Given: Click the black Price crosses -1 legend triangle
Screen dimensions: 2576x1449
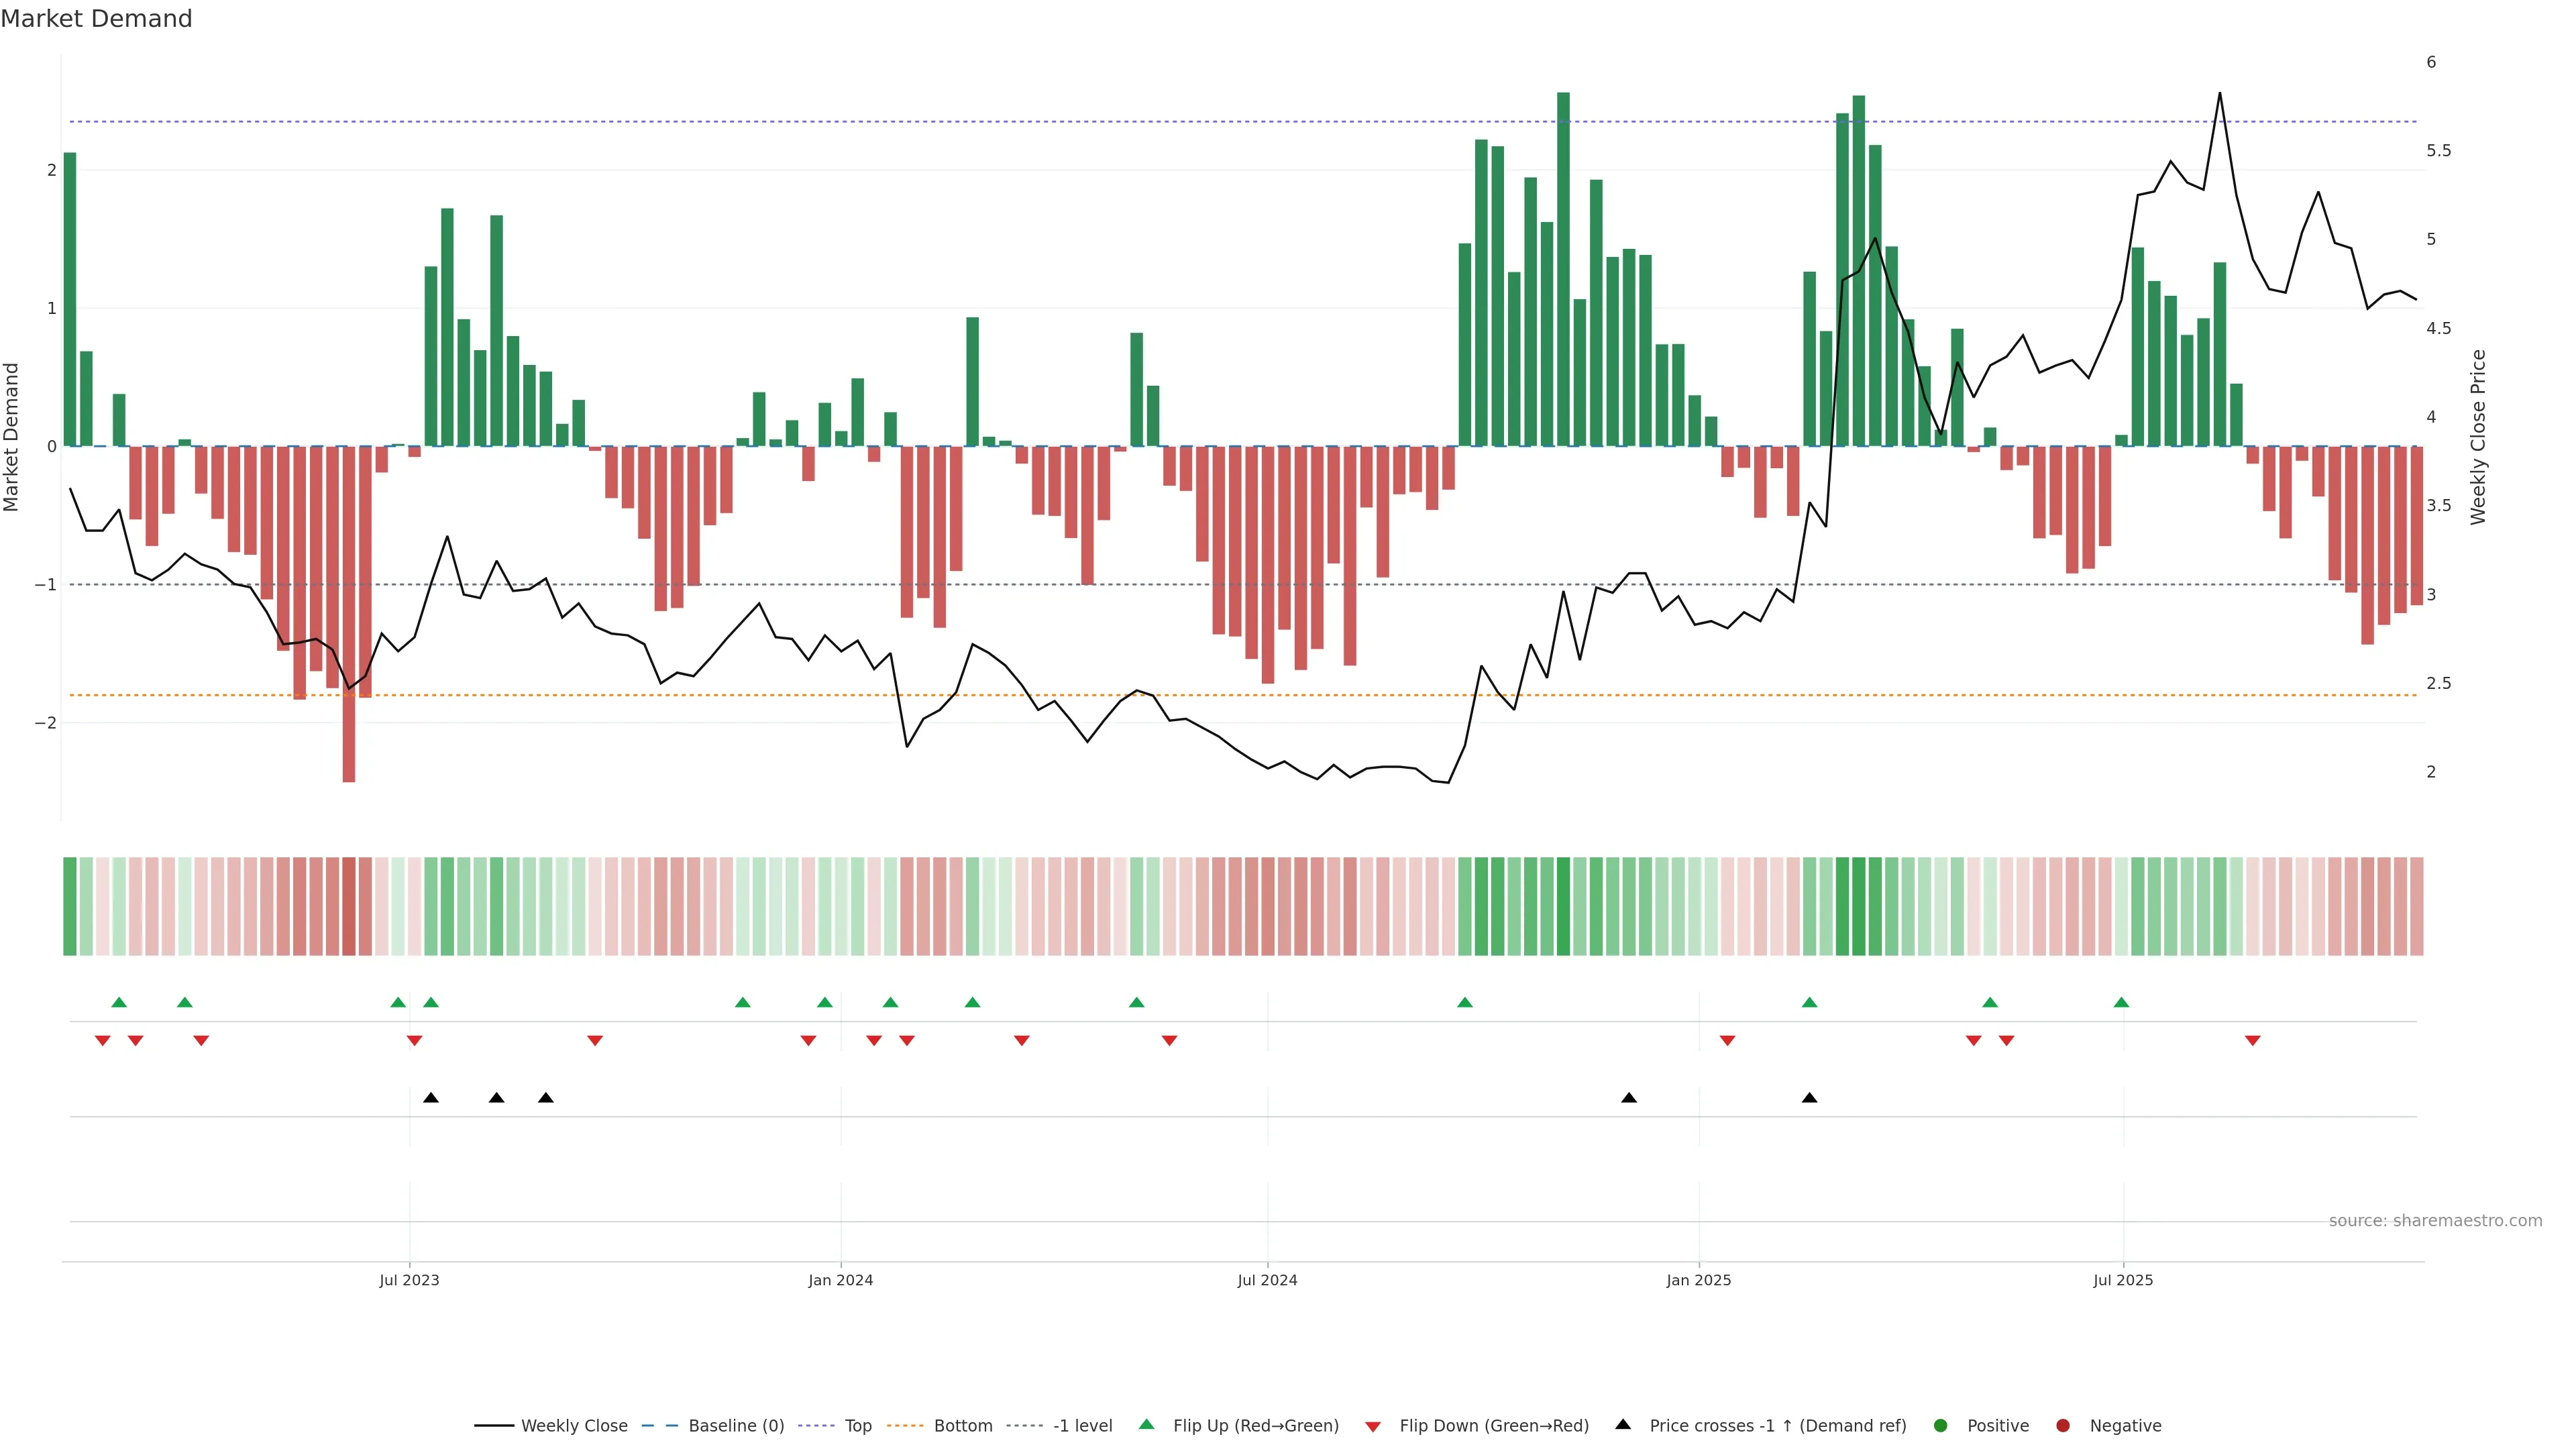Looking at the screenshot, I should click(1623, 1424).
